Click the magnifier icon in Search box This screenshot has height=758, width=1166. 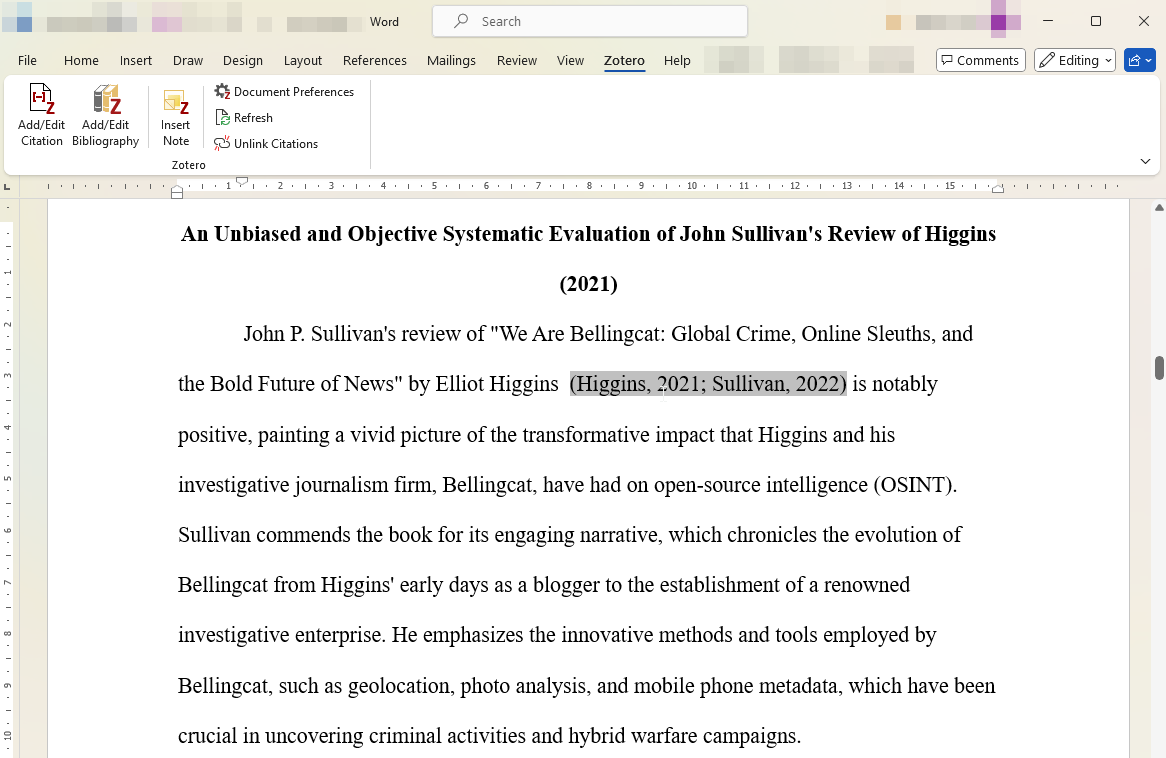tap(461, 21)
